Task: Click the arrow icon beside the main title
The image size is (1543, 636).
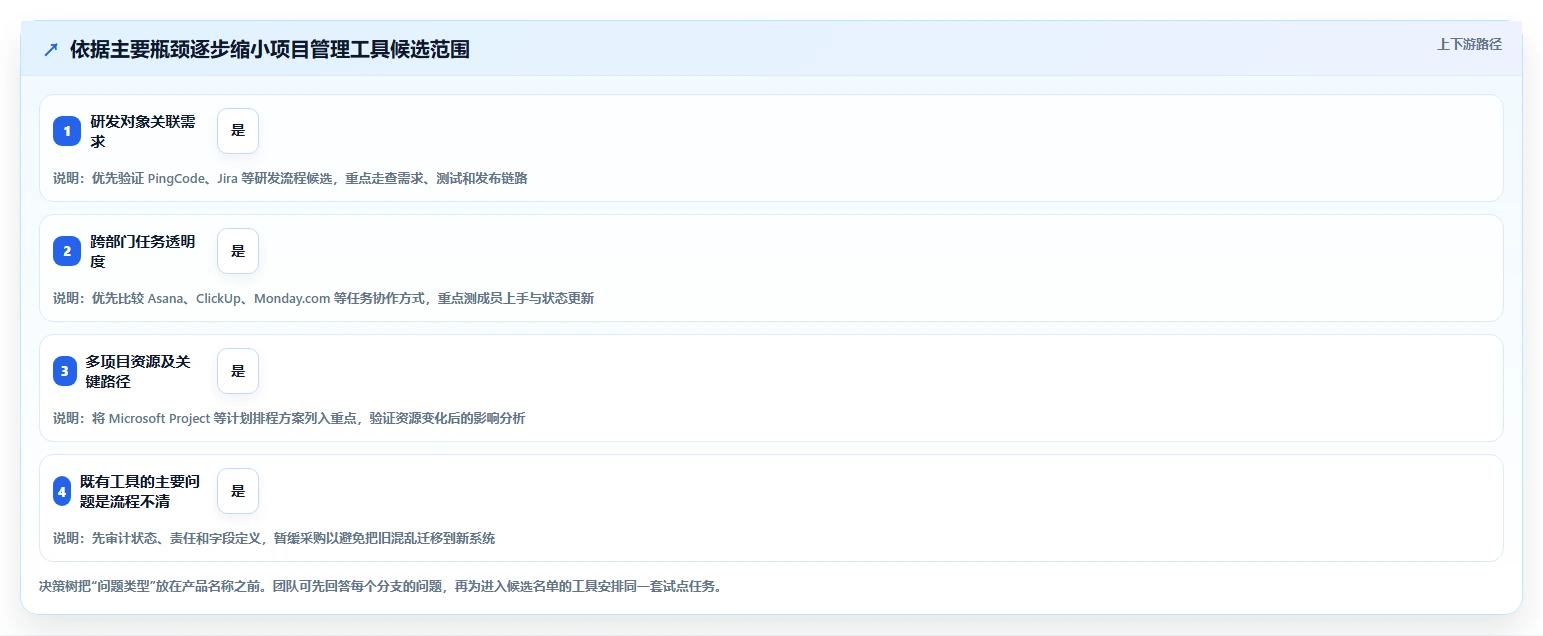Action: coord(51,50)
